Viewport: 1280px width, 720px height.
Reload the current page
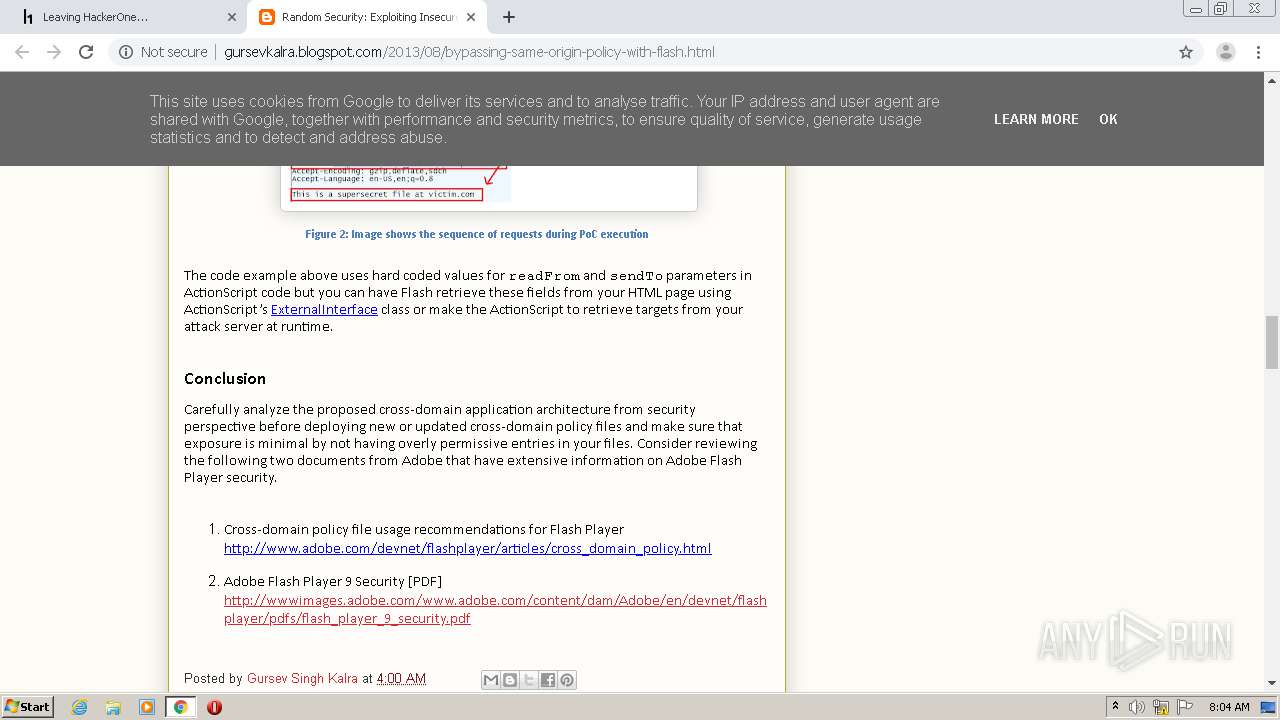click(86, 52)
